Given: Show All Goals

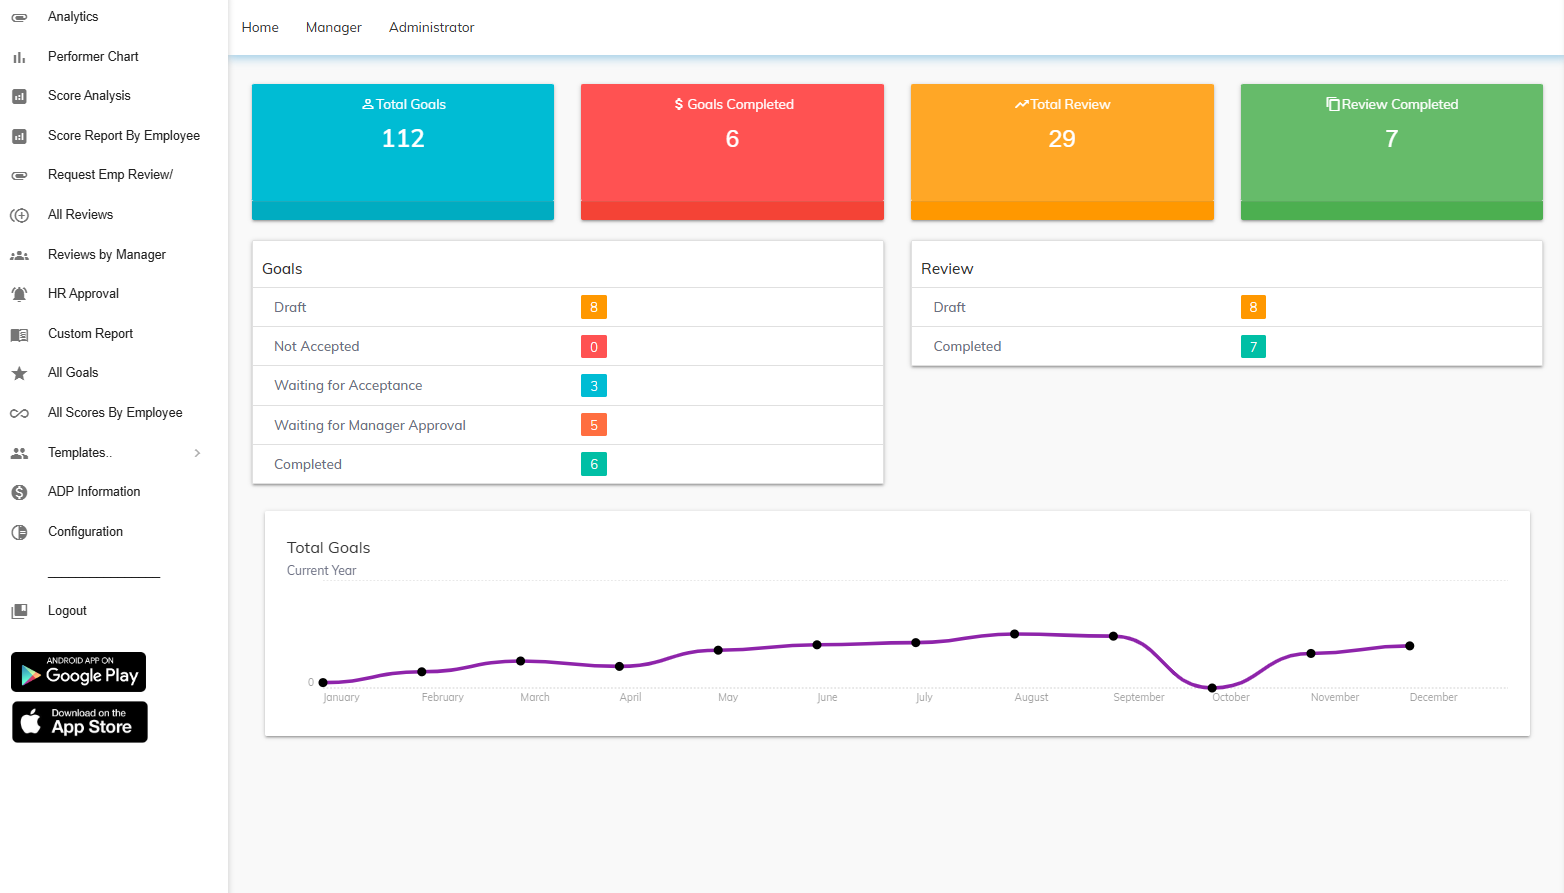Looking at the screenshot, I should [x=73, y=373].
